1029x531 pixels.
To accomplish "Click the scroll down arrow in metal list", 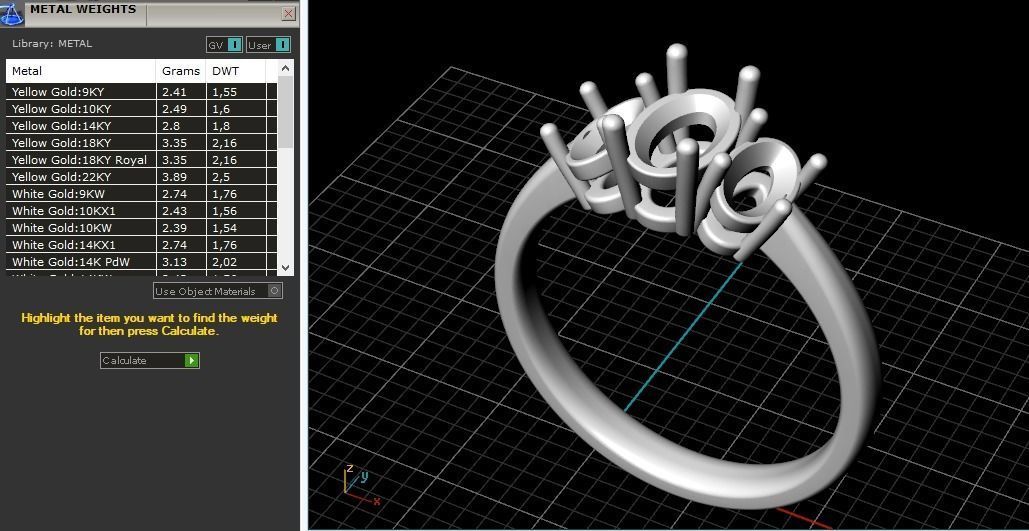I will [285, 267].
